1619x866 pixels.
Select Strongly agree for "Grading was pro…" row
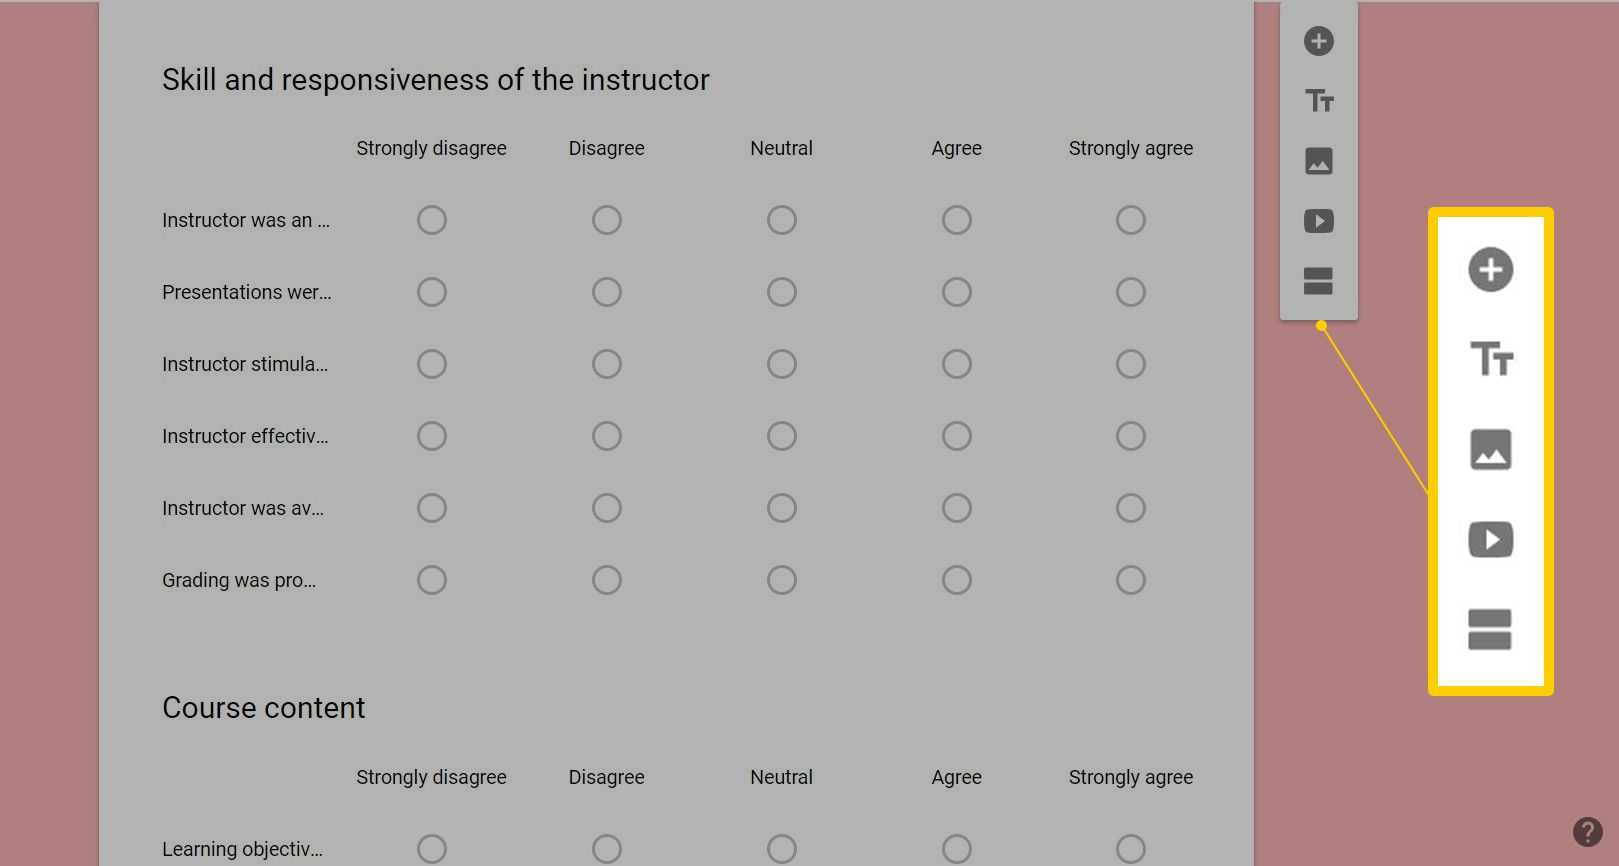coord(1131,580)
